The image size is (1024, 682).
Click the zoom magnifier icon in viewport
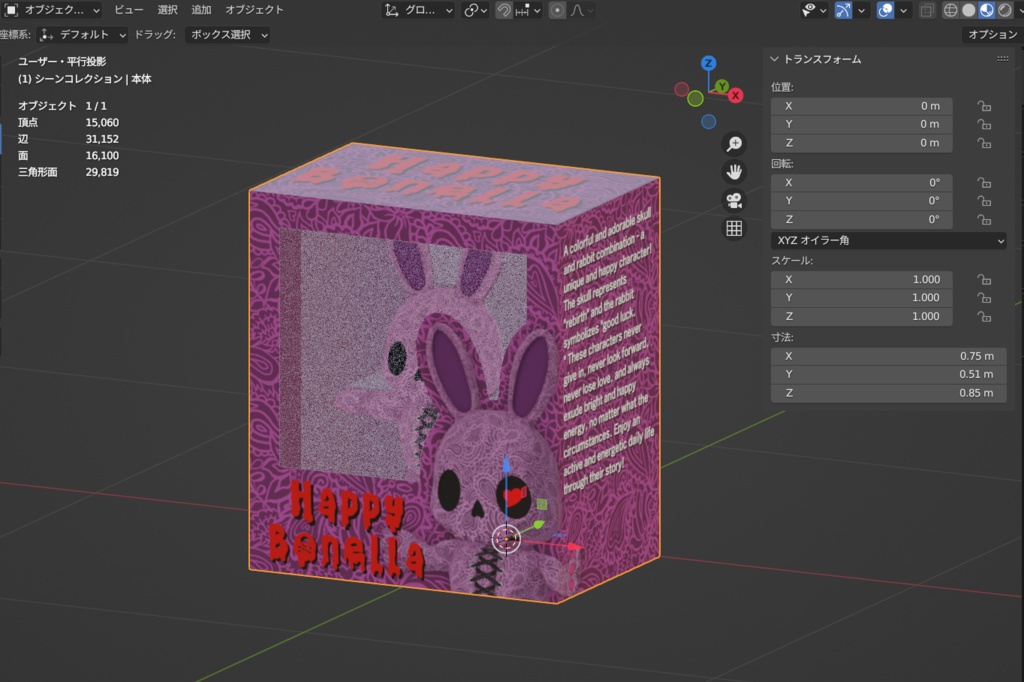pos(734,144)
